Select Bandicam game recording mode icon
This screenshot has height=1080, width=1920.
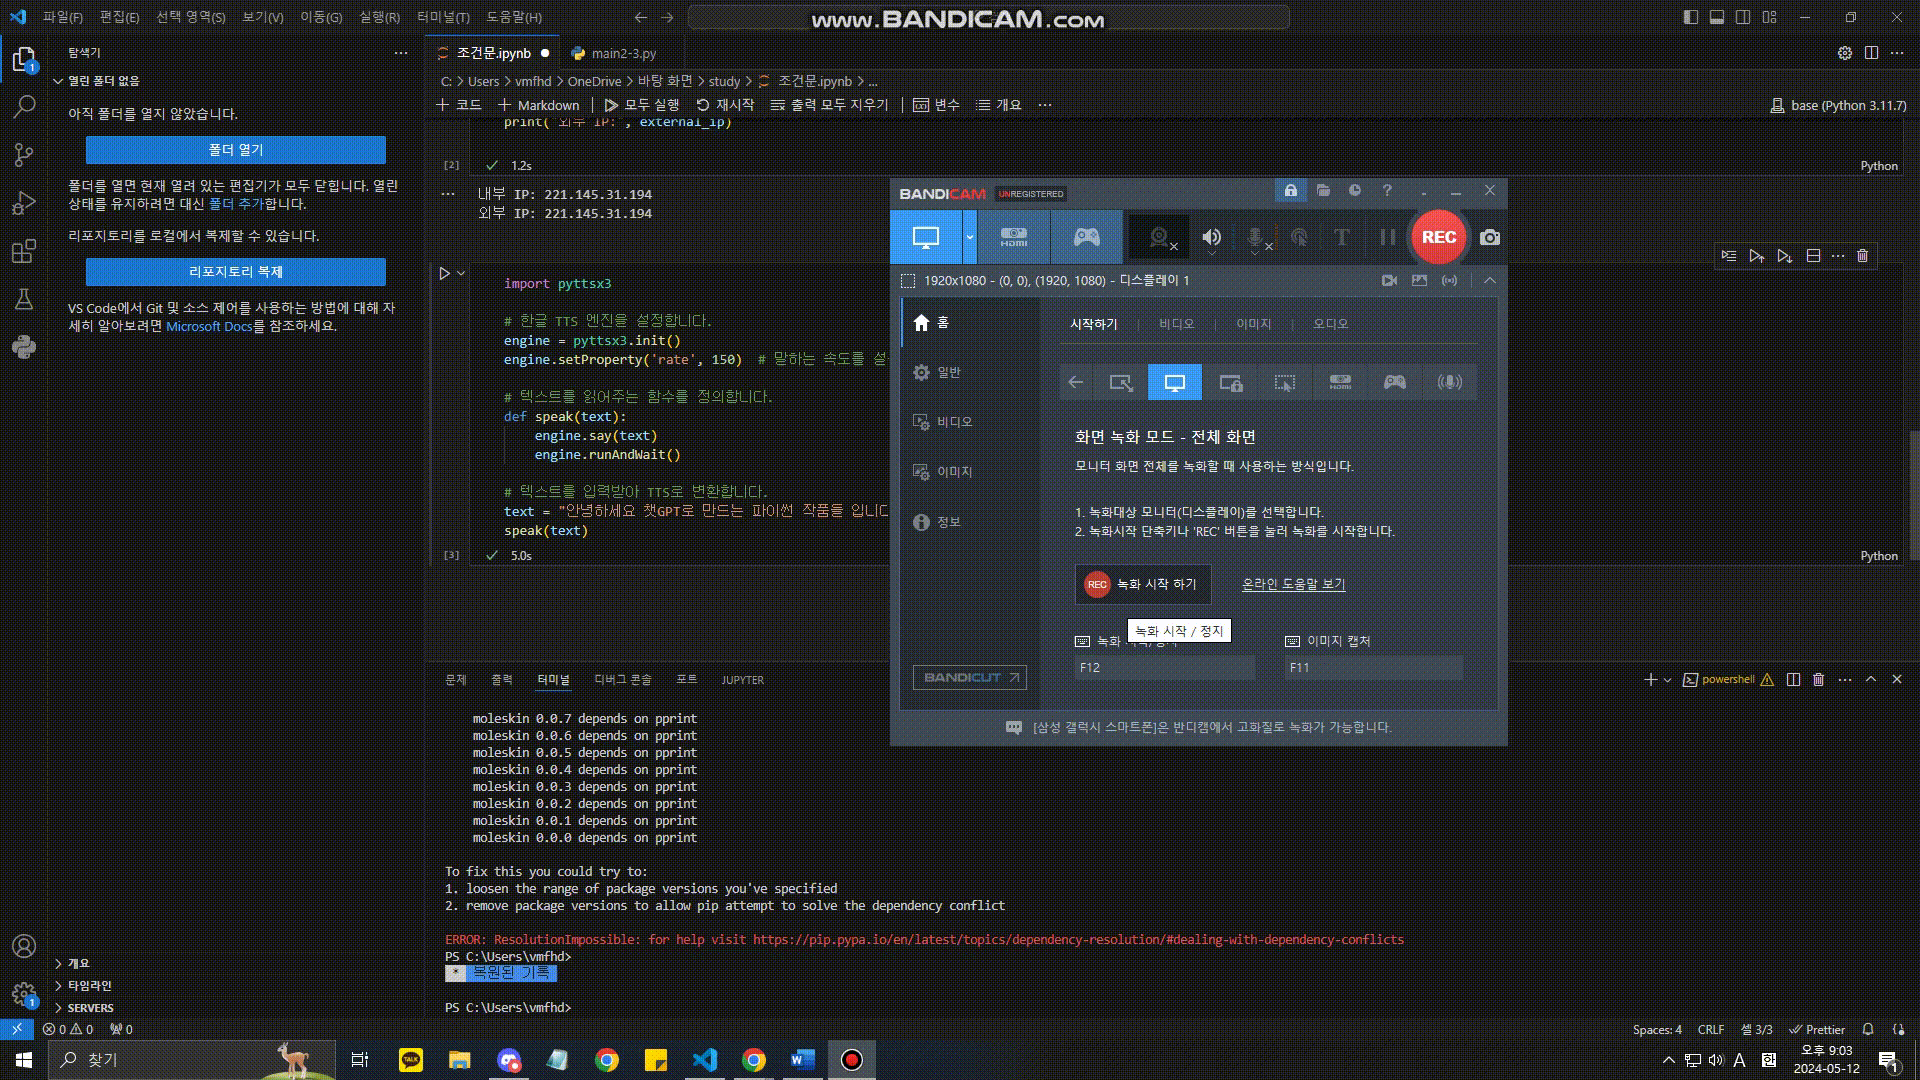[1086, 237]
